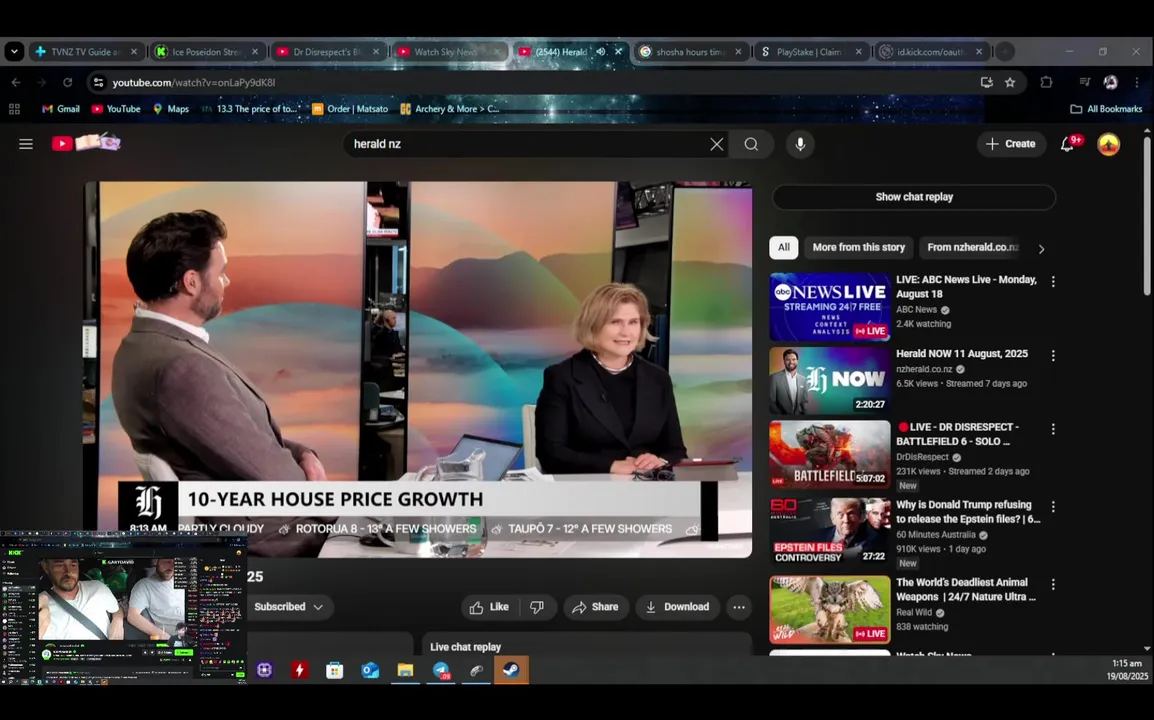Open the bookmarks apps grid icon
The width and height of the screenshot is (1154, 720).
(x=14, y=109)
